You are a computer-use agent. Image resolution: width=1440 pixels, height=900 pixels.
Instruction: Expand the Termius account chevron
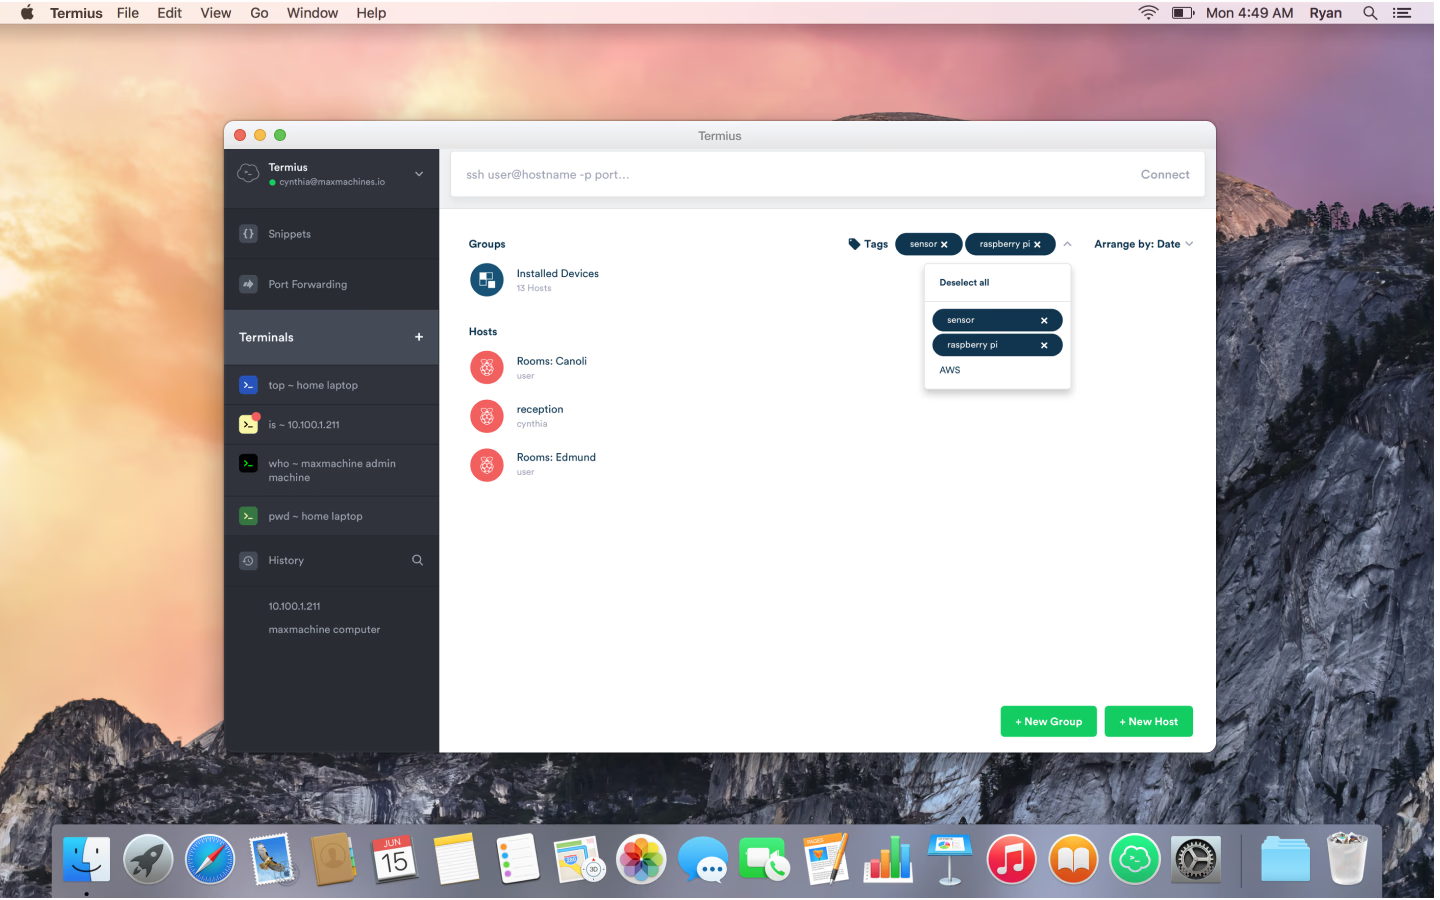tap(419, 174)
